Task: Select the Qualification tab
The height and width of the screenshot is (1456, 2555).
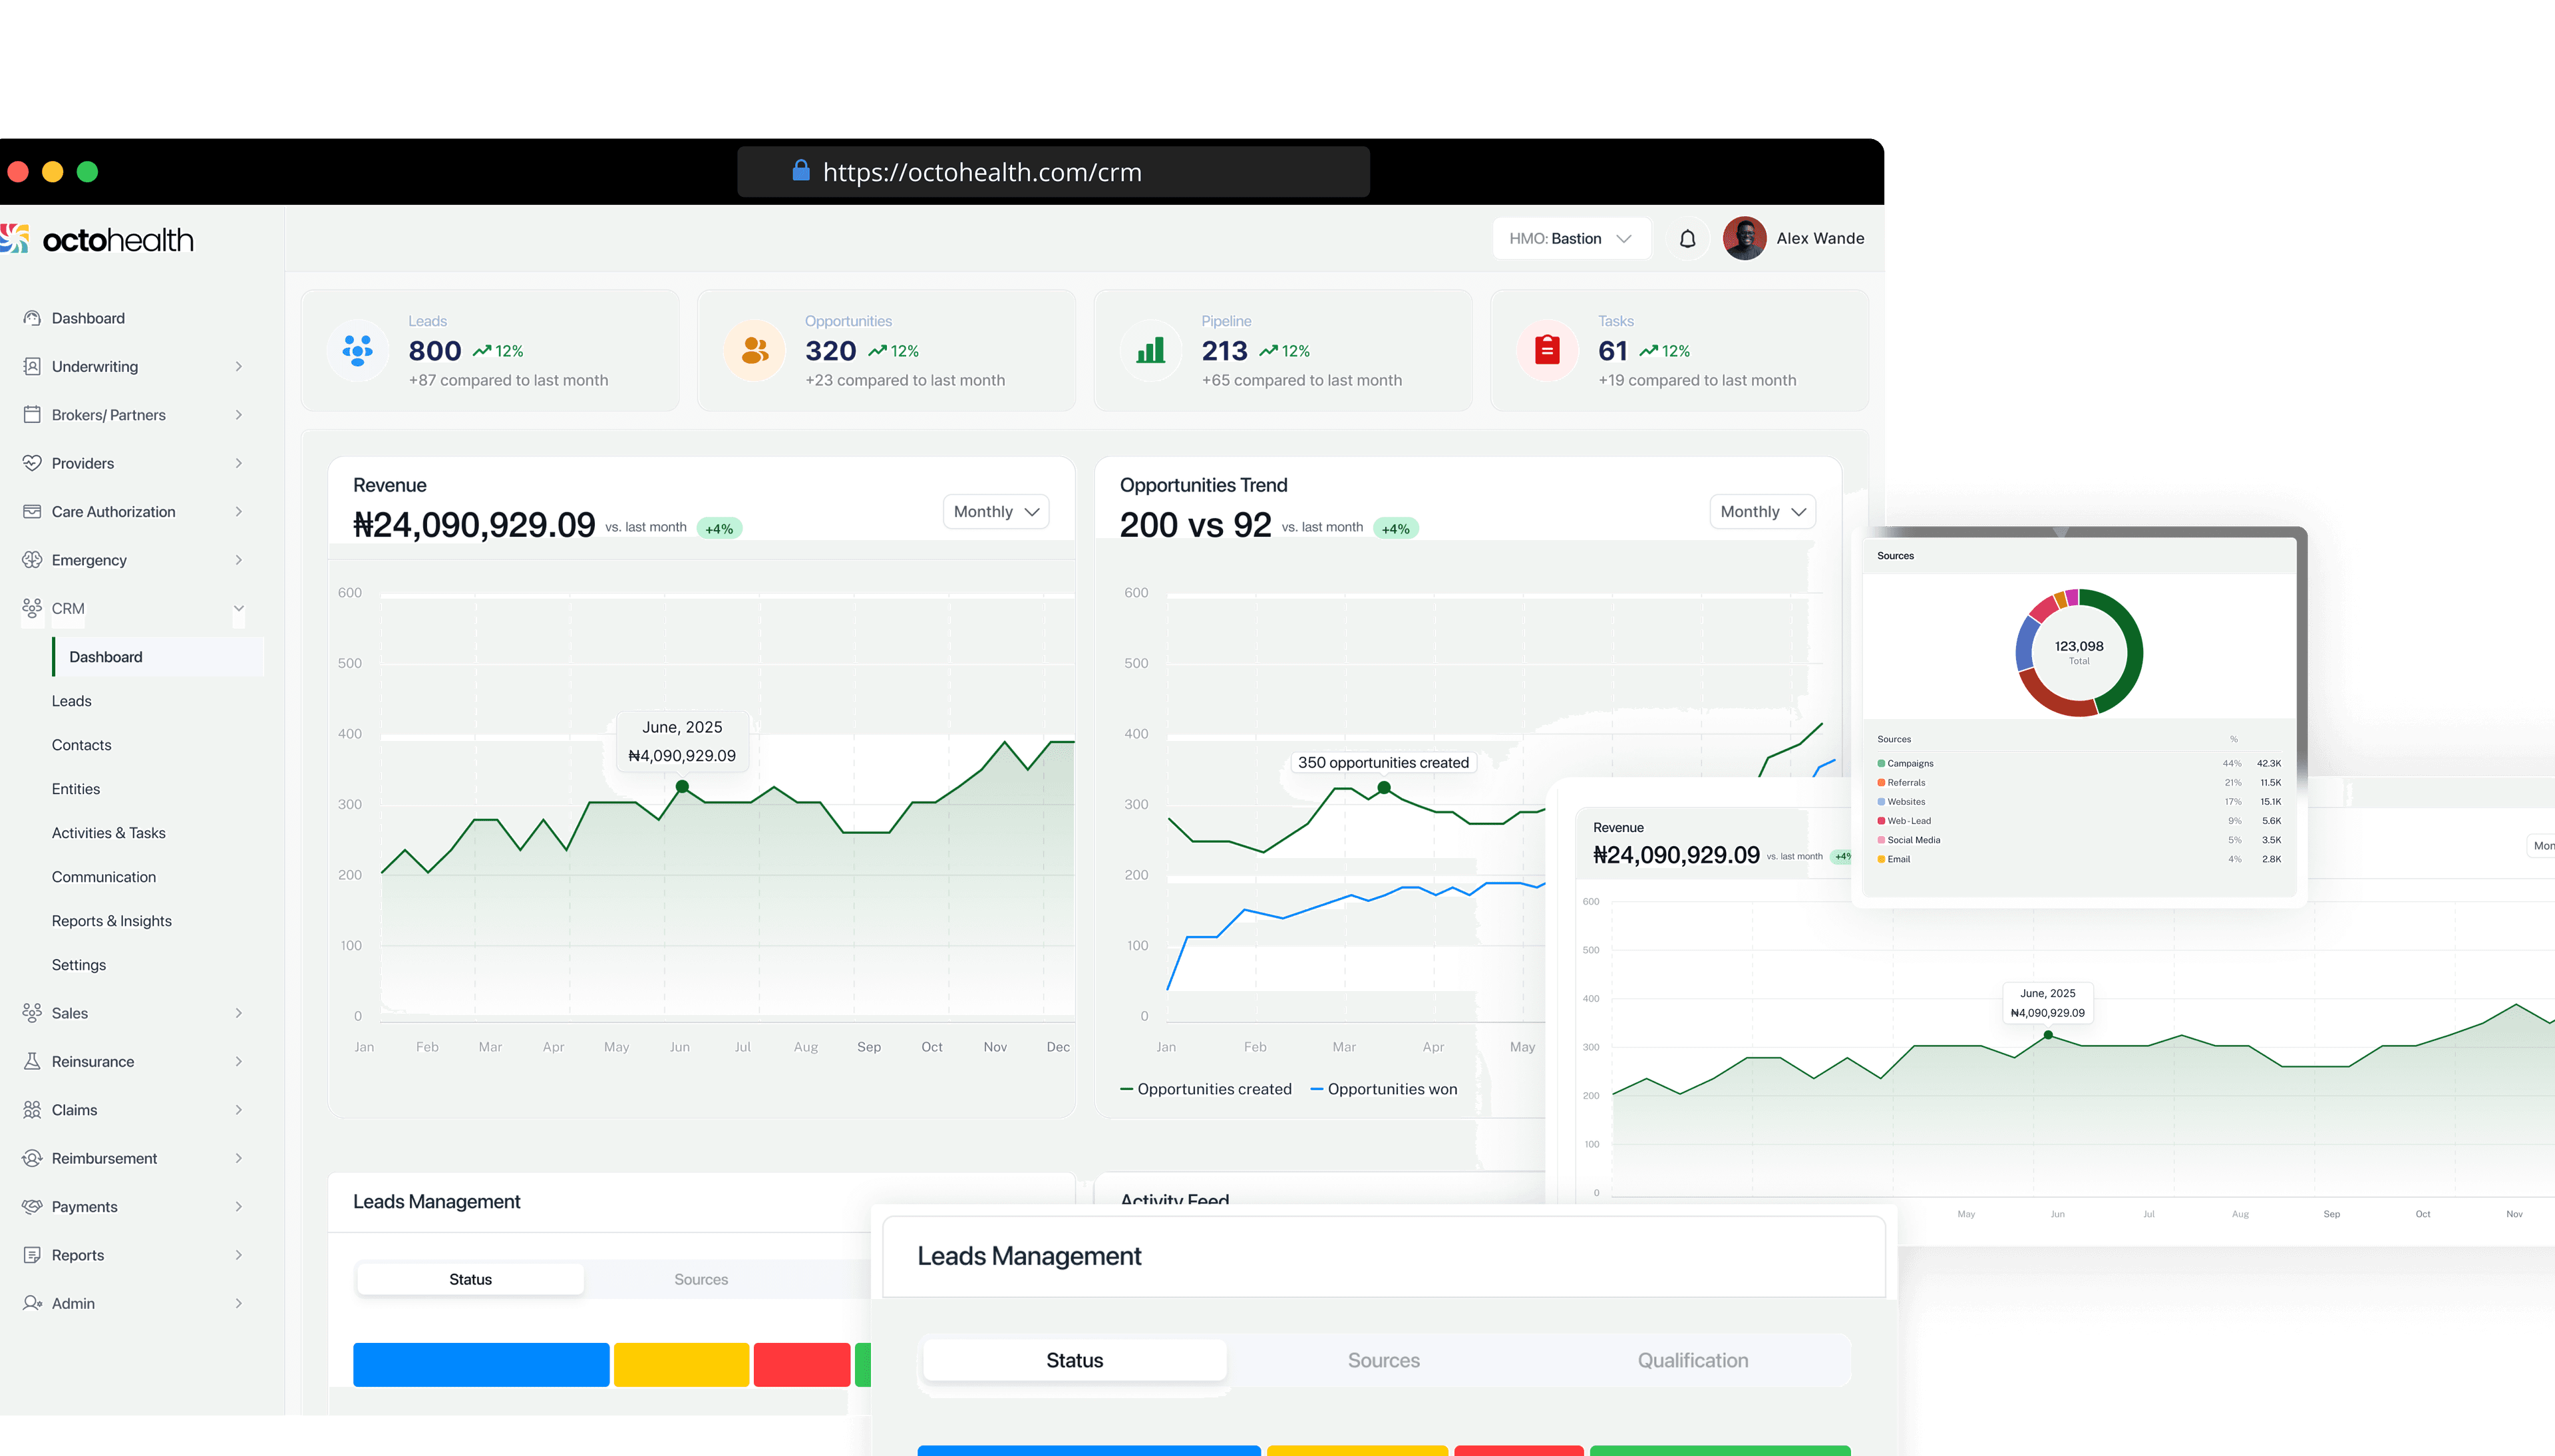Action: click(1692, 1360)
